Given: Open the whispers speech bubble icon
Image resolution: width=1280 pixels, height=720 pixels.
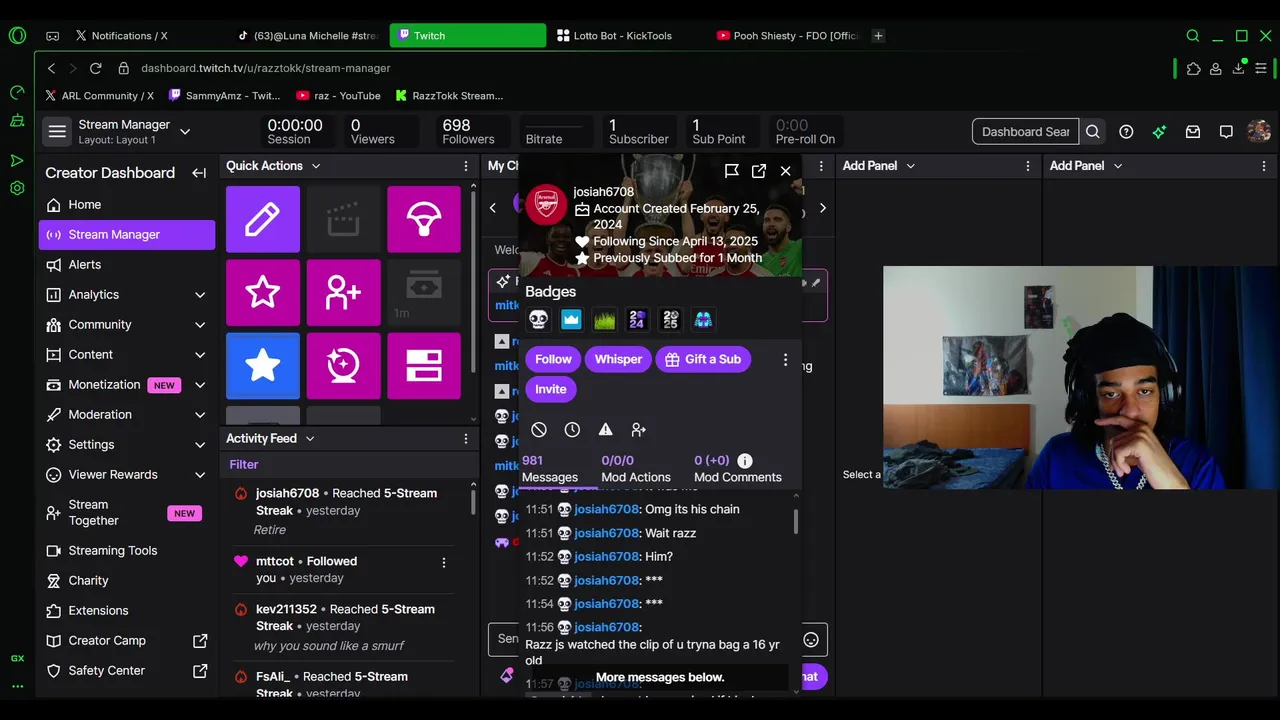Looking at the screenshot, I should [x=1226, y=132].
